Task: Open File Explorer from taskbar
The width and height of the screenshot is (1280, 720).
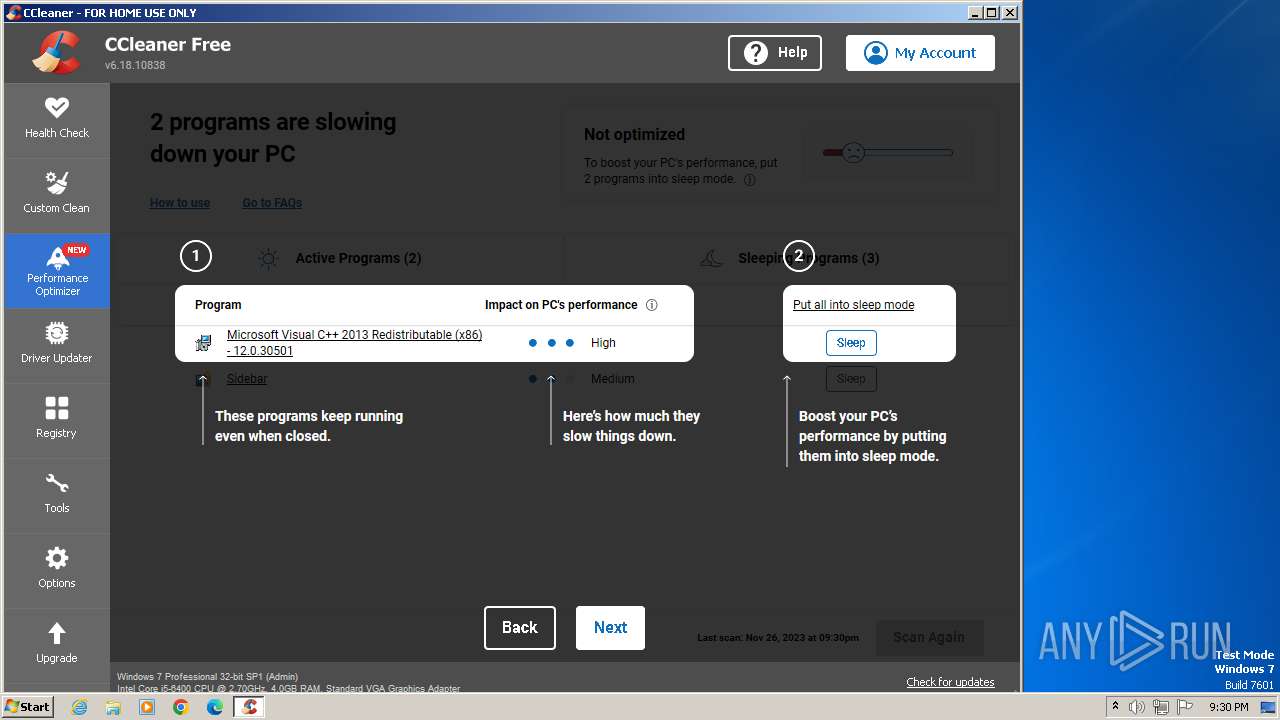Action: click(x=113, y=707)
